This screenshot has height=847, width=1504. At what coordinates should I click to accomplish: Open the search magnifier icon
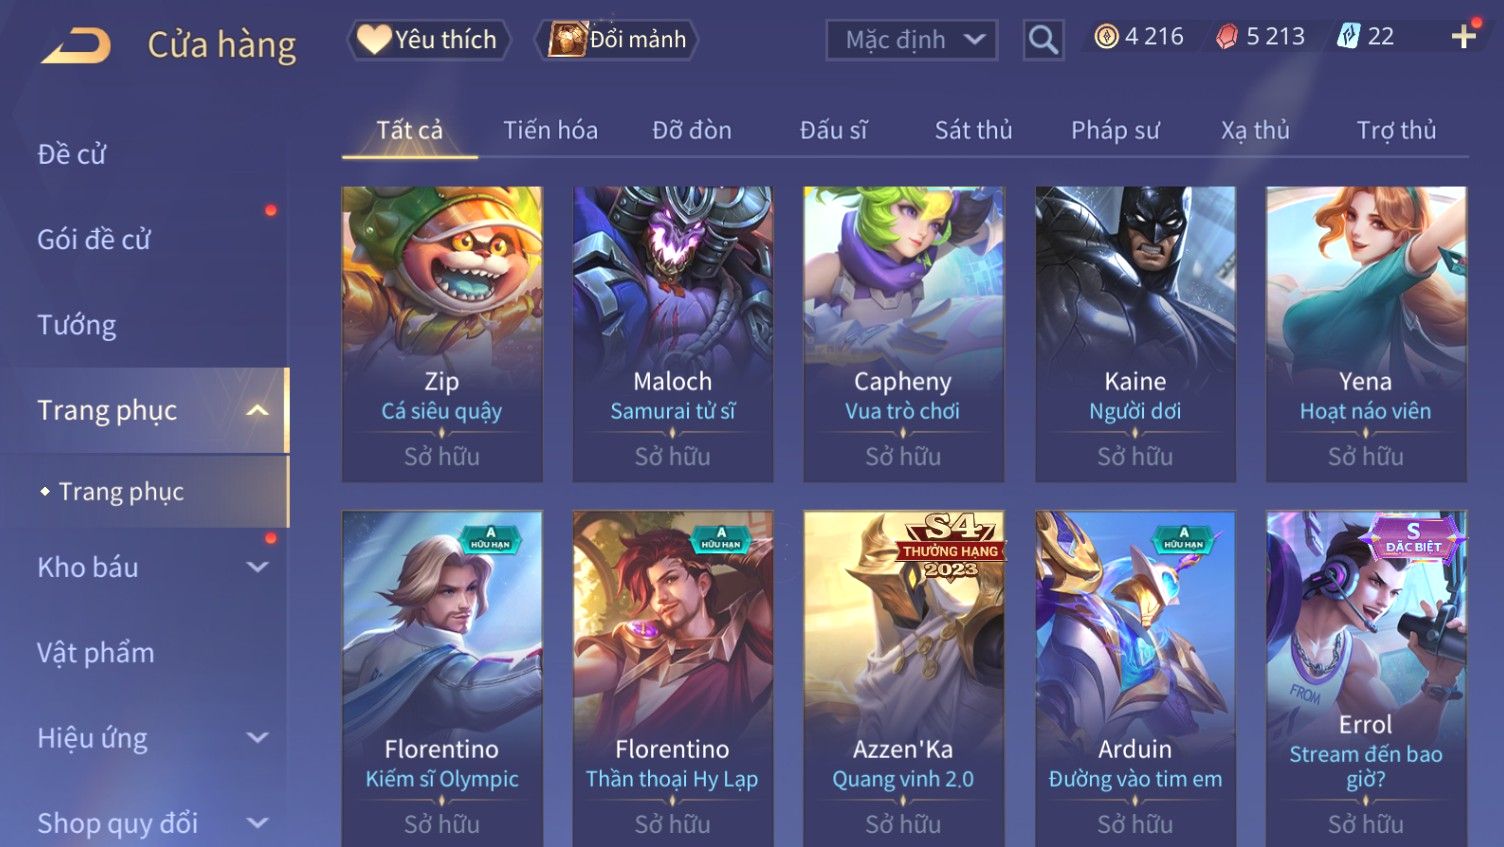point(1043,40)
